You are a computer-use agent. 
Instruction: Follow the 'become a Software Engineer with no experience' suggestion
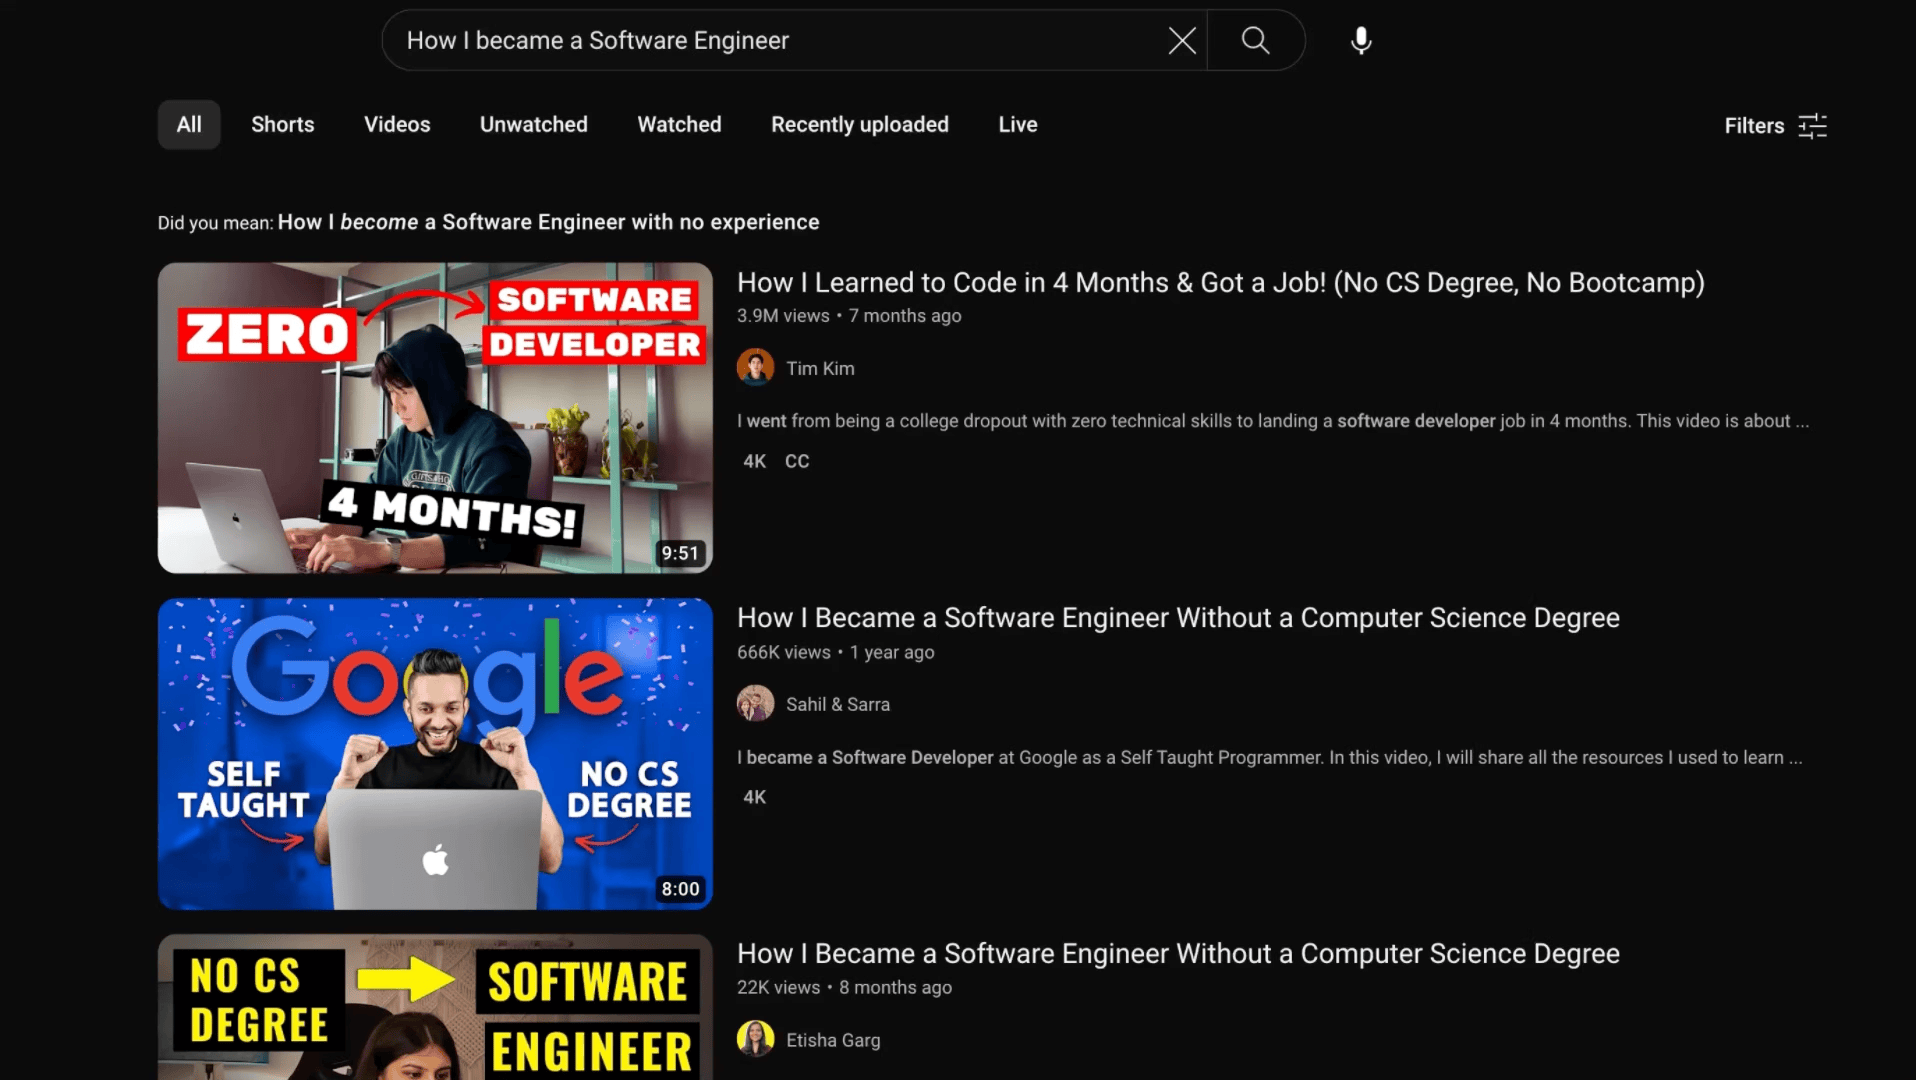coord(548,222)
